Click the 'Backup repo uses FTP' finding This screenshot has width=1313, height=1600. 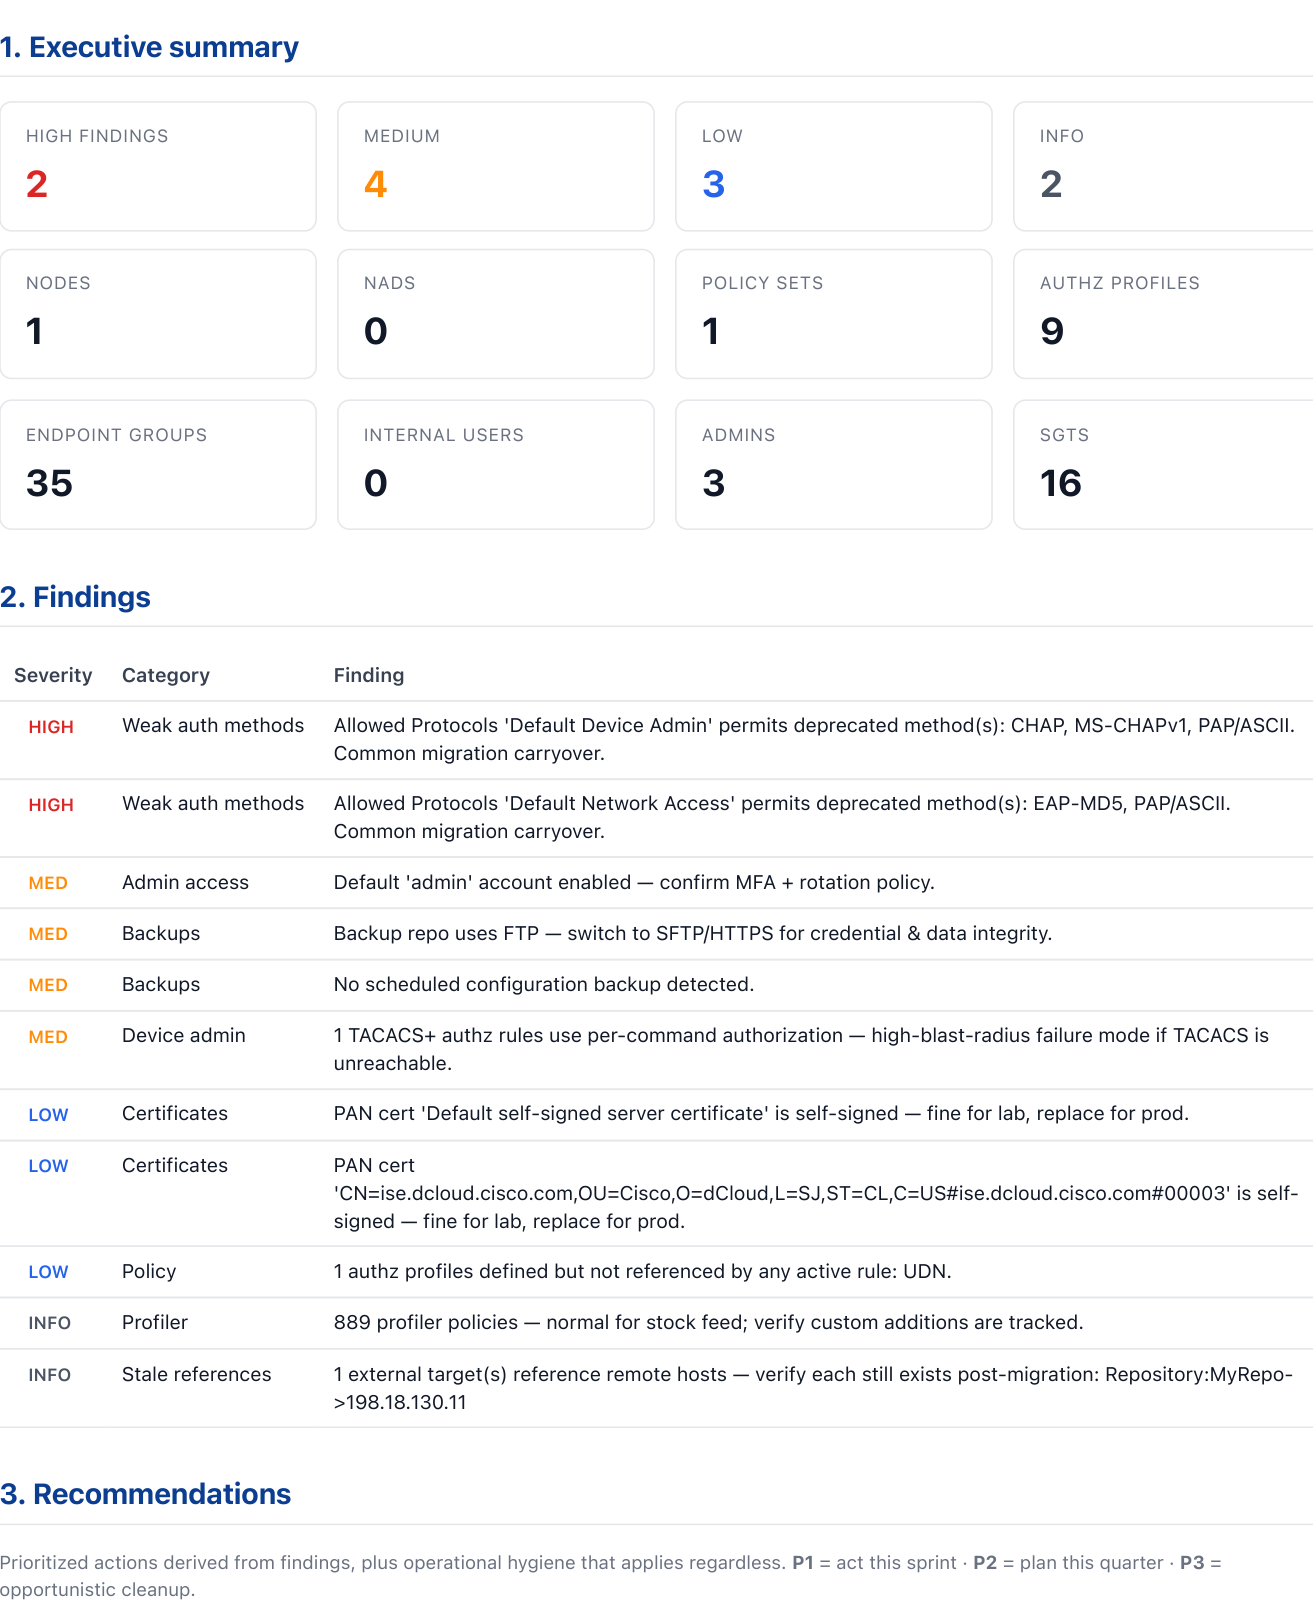[x=693, y=933]
